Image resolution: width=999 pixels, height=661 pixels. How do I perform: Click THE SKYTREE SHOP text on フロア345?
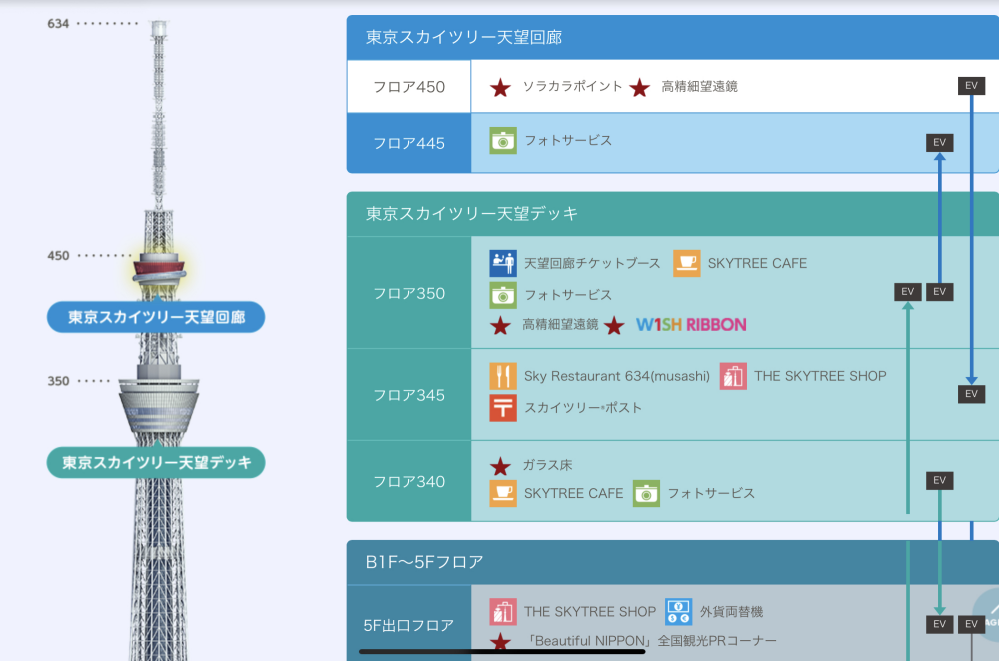pos(821,376)
